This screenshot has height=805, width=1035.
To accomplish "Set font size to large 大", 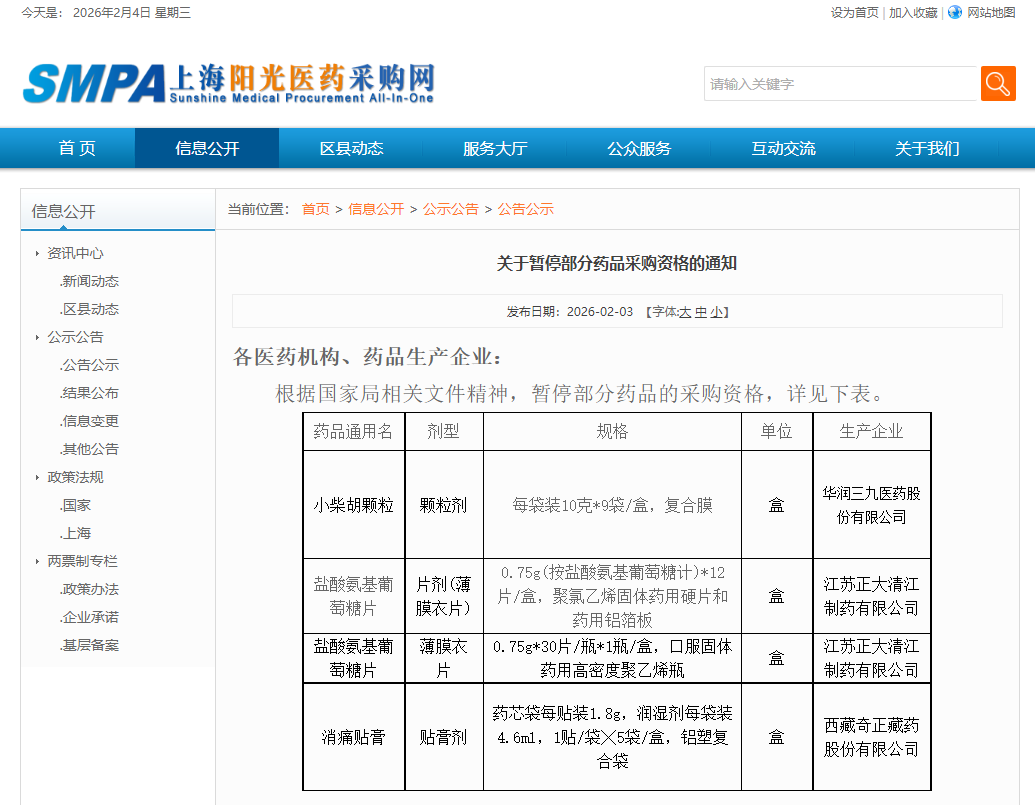I will [x=685, y=312].
